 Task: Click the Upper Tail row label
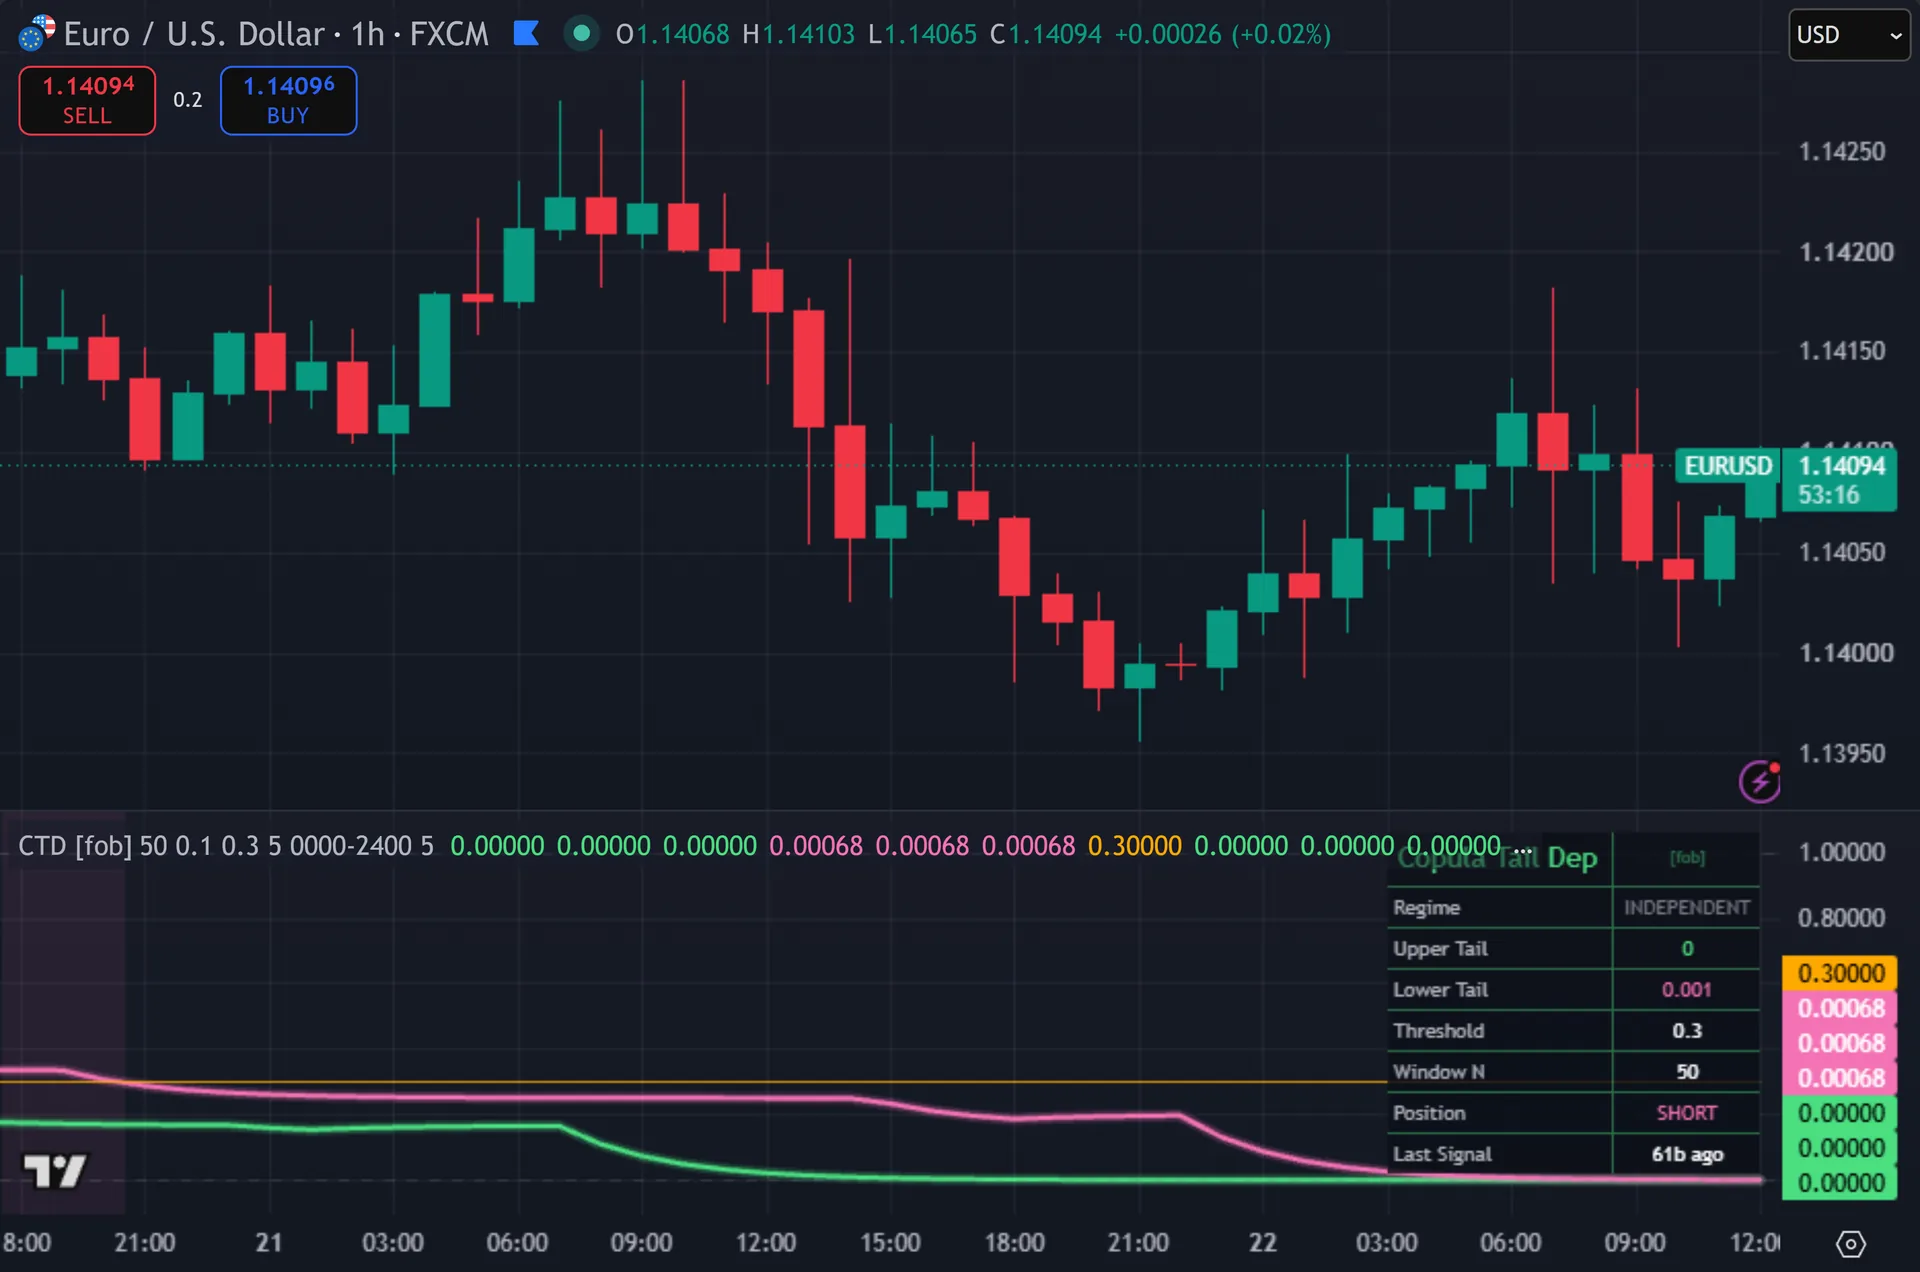point(1440,949)
